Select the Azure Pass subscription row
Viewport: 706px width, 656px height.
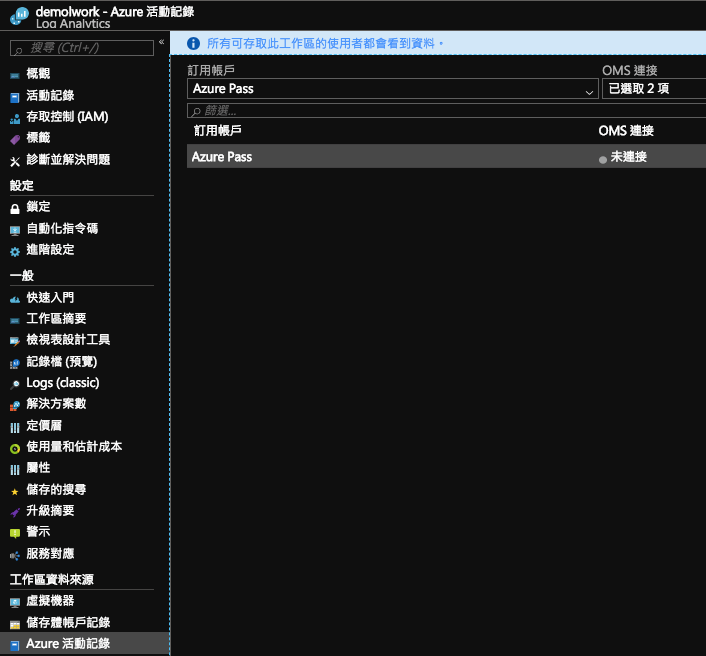tap(446, 156)
